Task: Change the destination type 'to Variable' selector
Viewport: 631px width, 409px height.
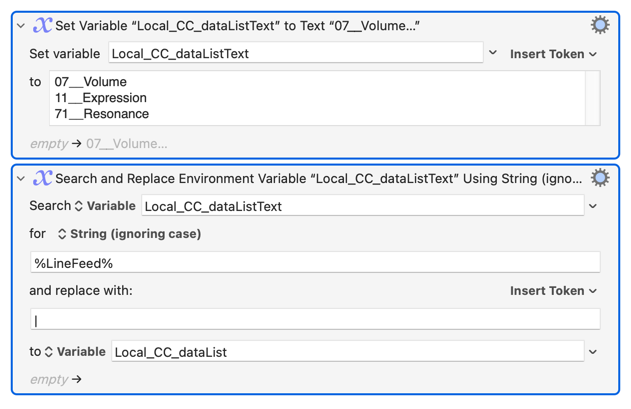Action: tap(75, 352)
